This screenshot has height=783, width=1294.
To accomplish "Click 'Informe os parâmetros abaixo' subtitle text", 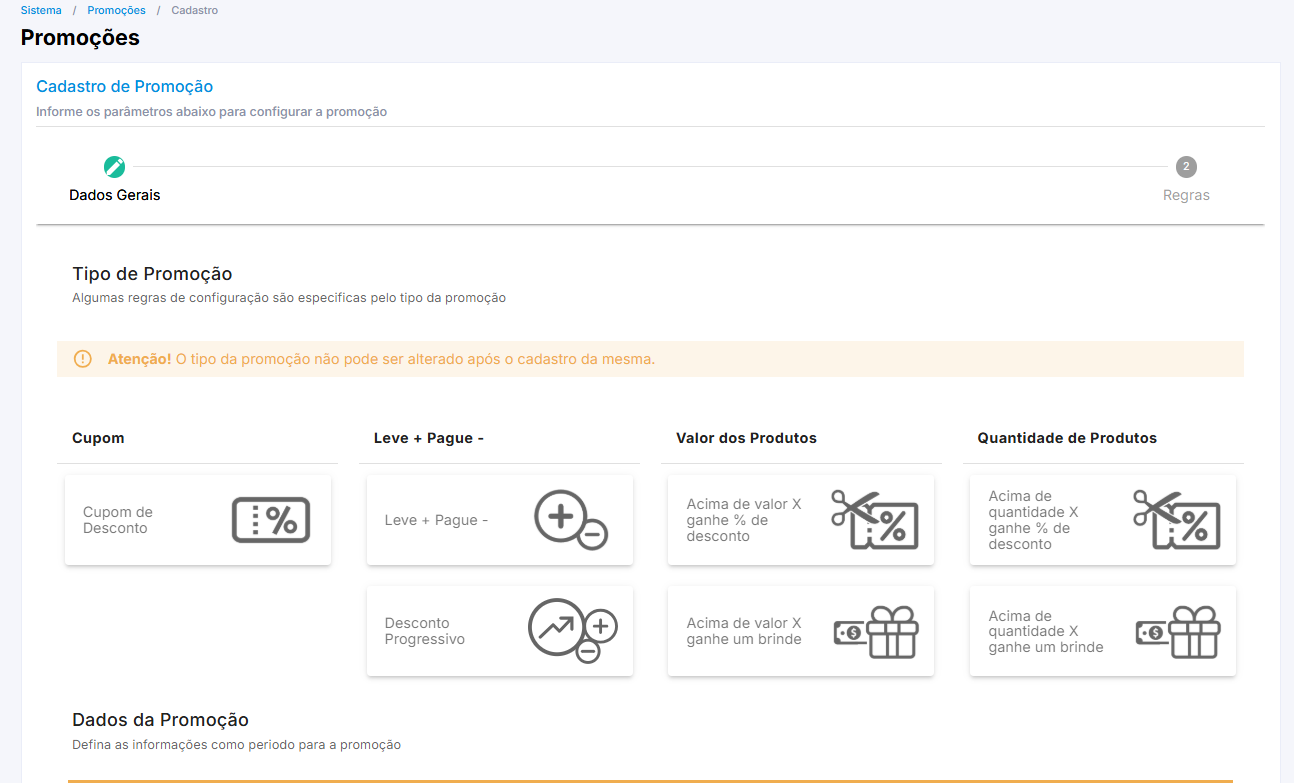I will click(x=211, y=112).
